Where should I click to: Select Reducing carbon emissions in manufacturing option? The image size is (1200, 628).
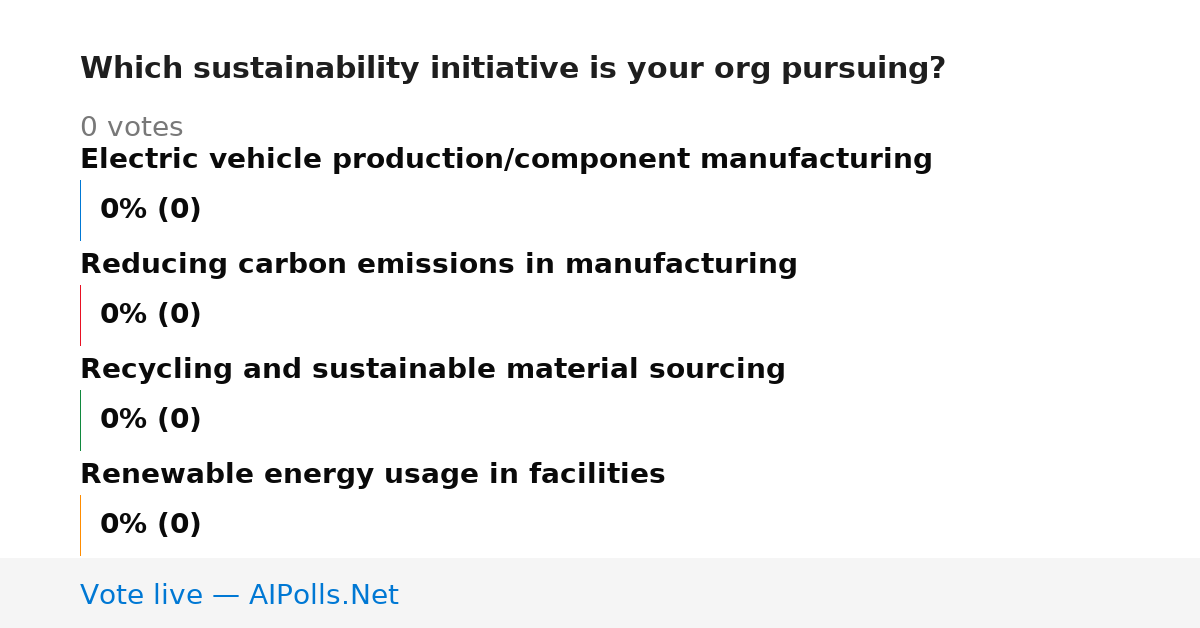[439, 265]
